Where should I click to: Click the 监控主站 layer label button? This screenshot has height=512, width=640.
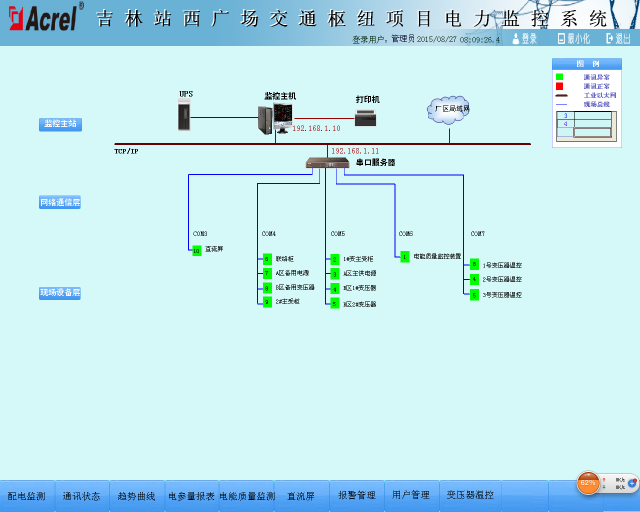click(x=60, y=124)
